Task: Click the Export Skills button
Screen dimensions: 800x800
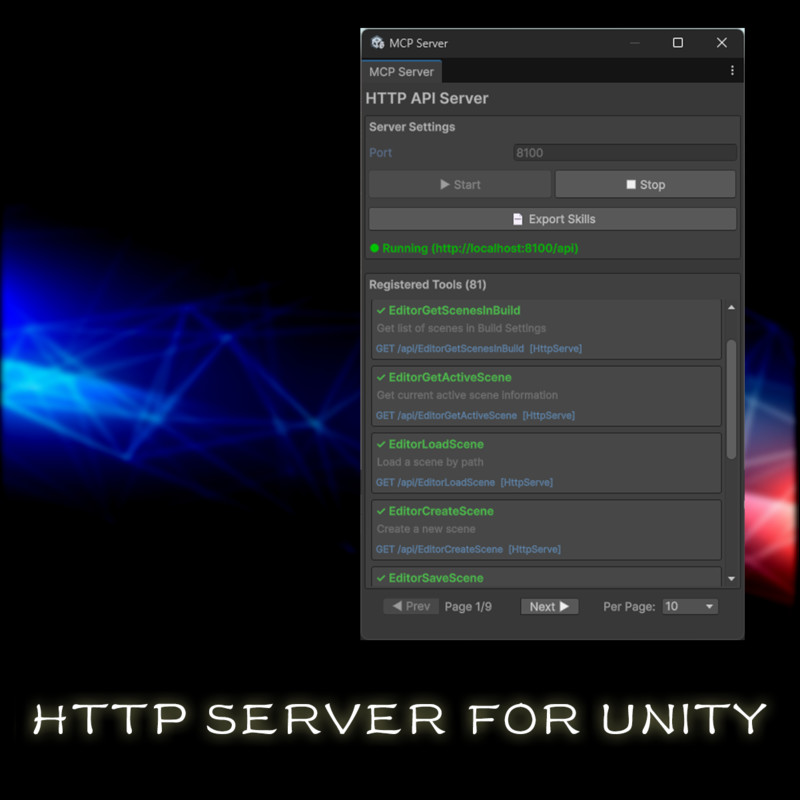Action: pos(553,219)
